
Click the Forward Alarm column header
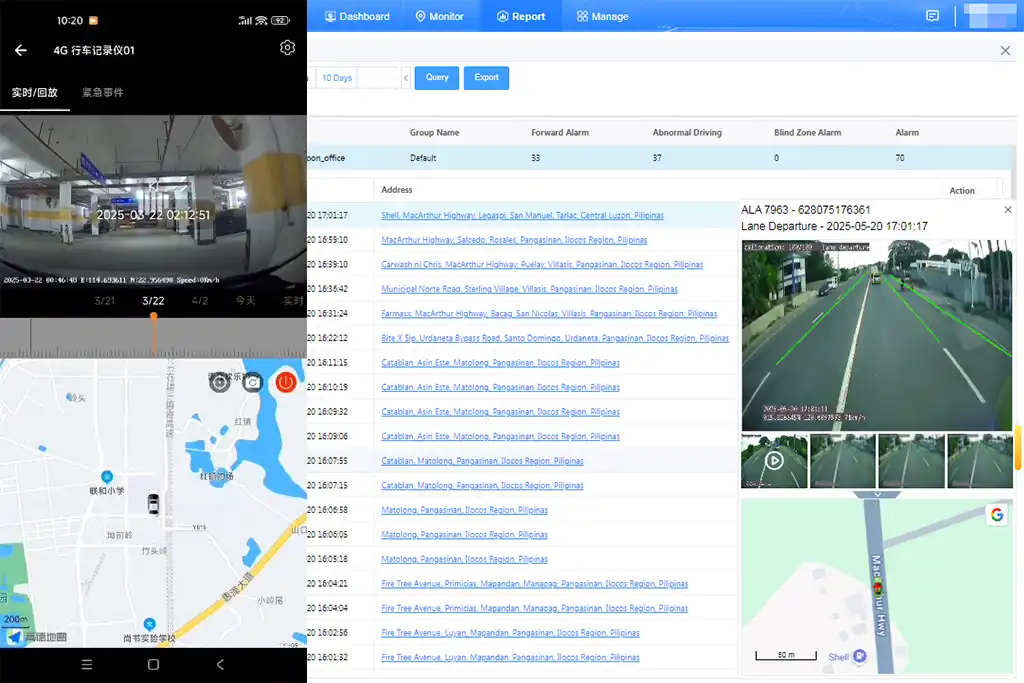560,133
